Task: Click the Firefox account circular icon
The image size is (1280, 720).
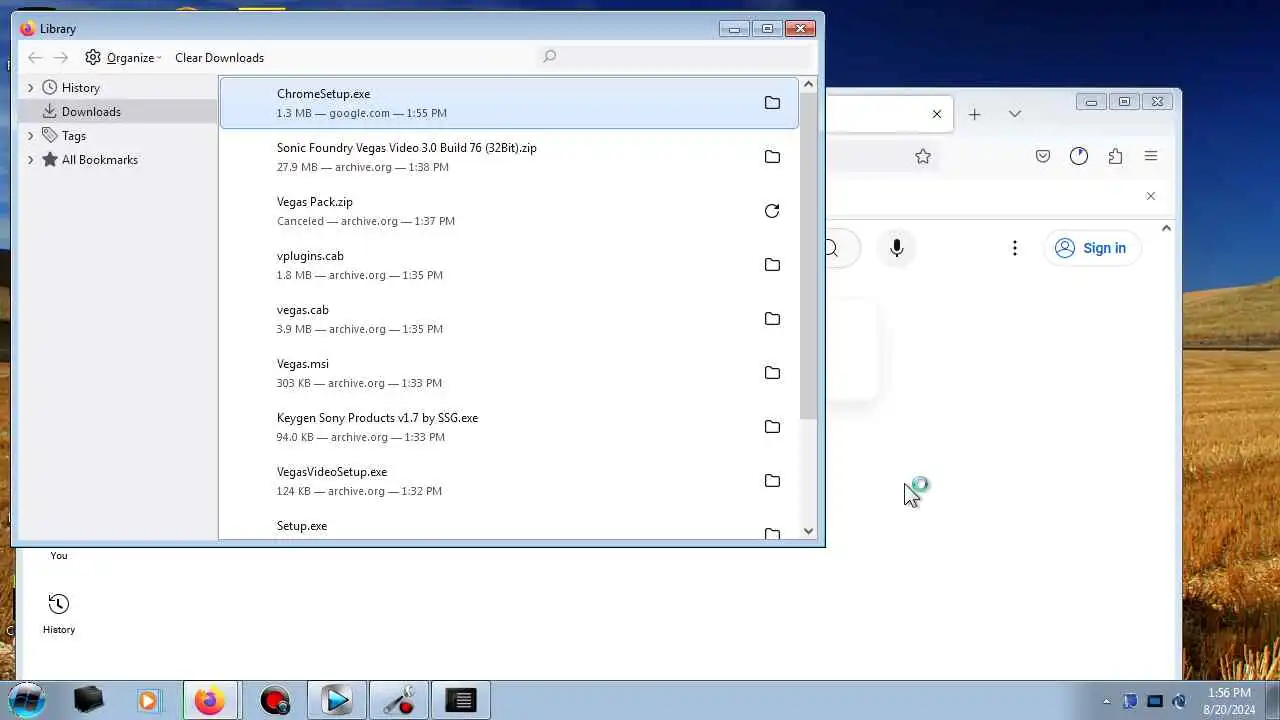Action: click(x=1079, y=156)
